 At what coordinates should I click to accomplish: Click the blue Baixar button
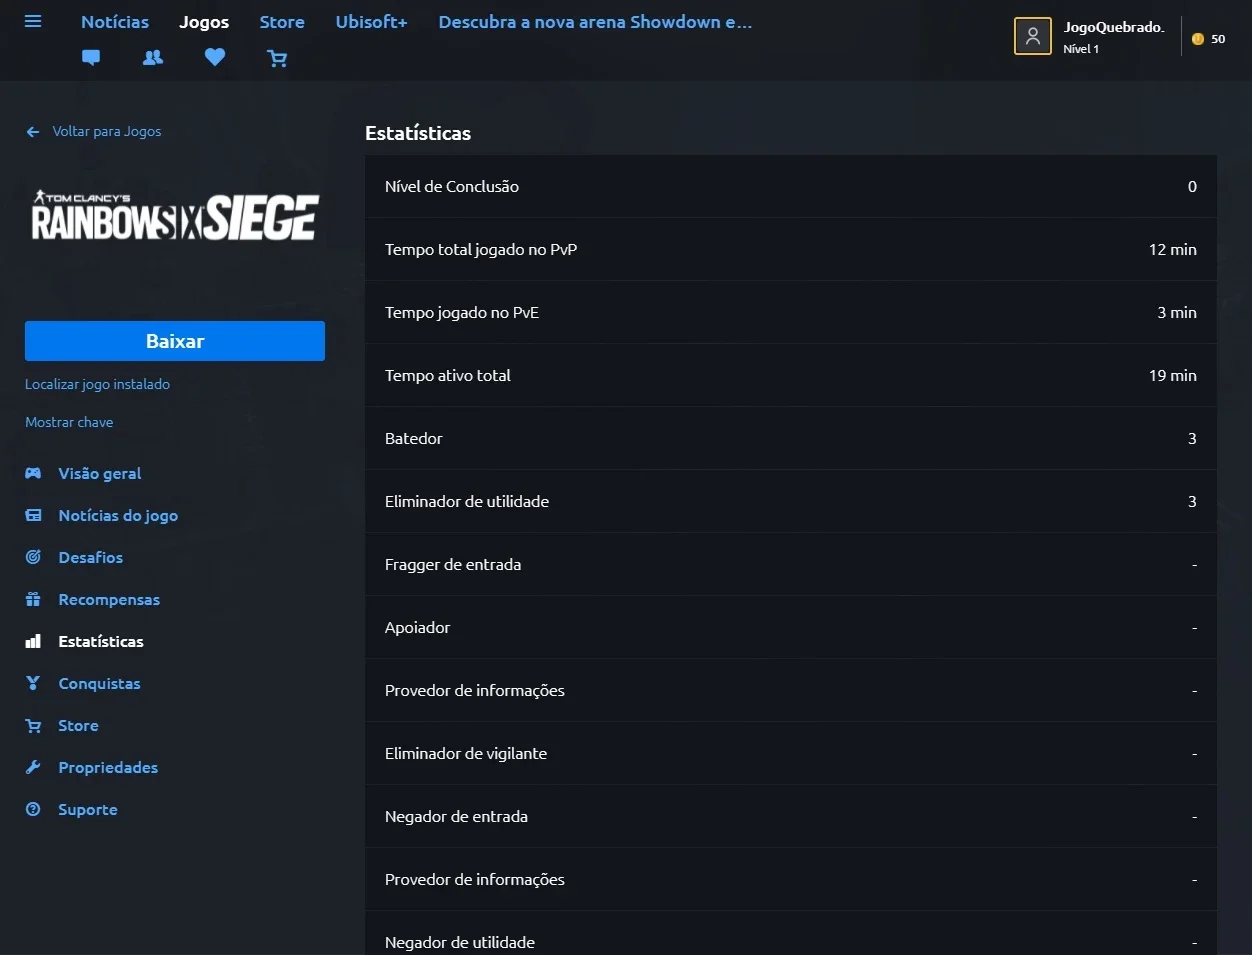(175, 341)
